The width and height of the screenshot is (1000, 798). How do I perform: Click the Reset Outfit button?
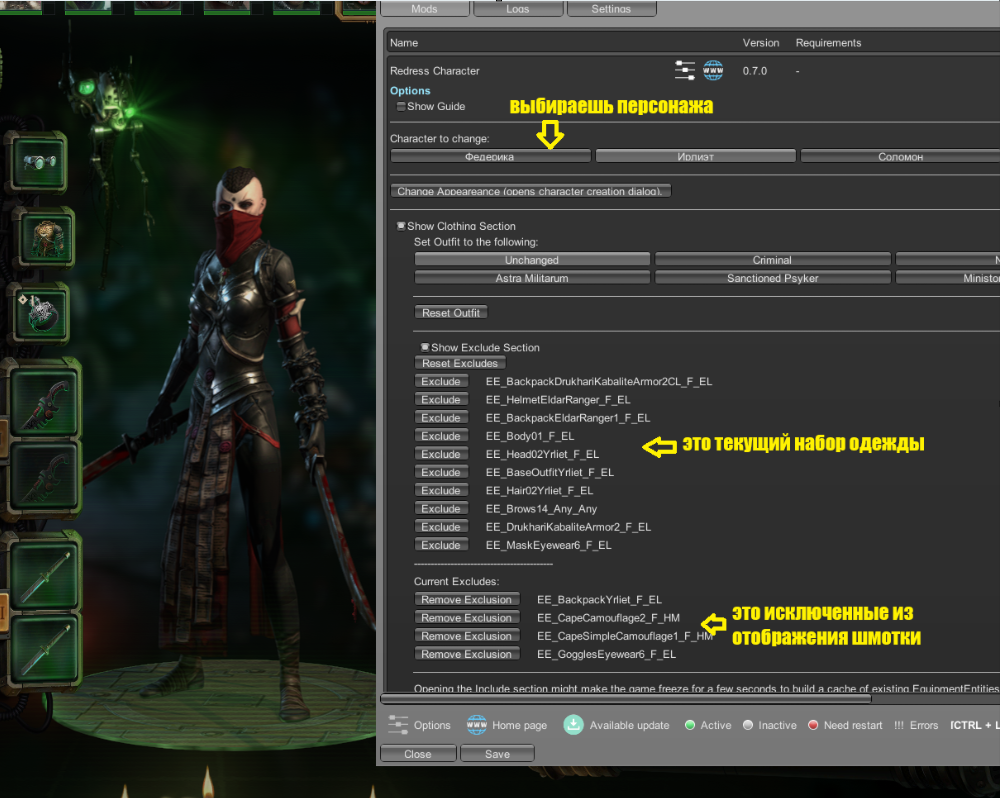click(x=451, y=313)
